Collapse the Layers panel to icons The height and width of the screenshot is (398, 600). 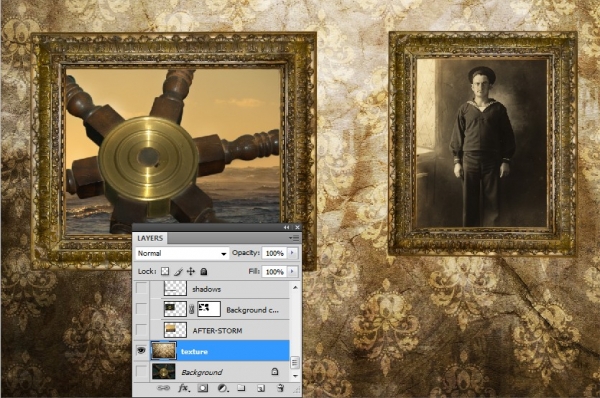287,227
